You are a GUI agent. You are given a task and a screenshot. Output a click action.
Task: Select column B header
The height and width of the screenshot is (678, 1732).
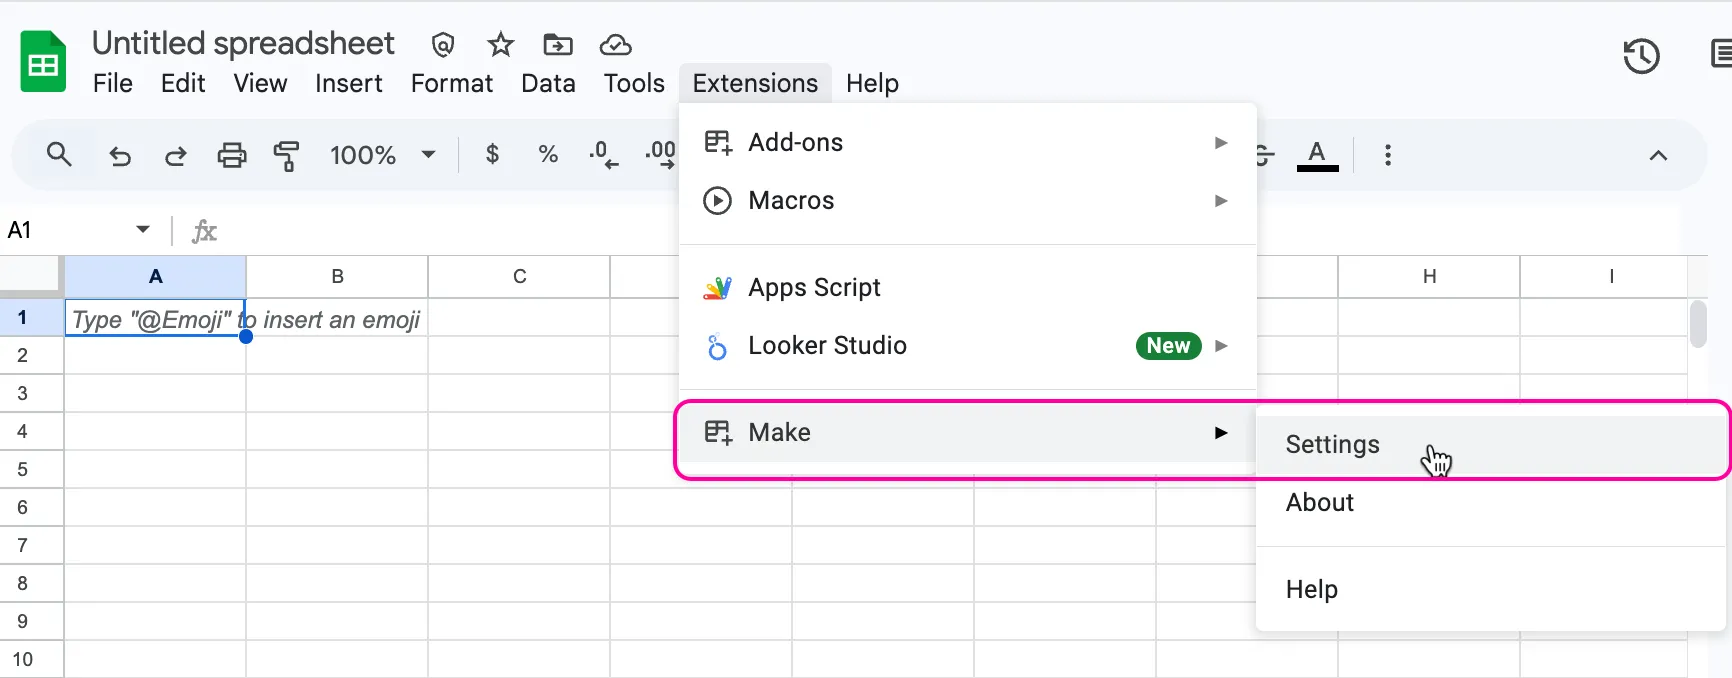coord(337,277)
